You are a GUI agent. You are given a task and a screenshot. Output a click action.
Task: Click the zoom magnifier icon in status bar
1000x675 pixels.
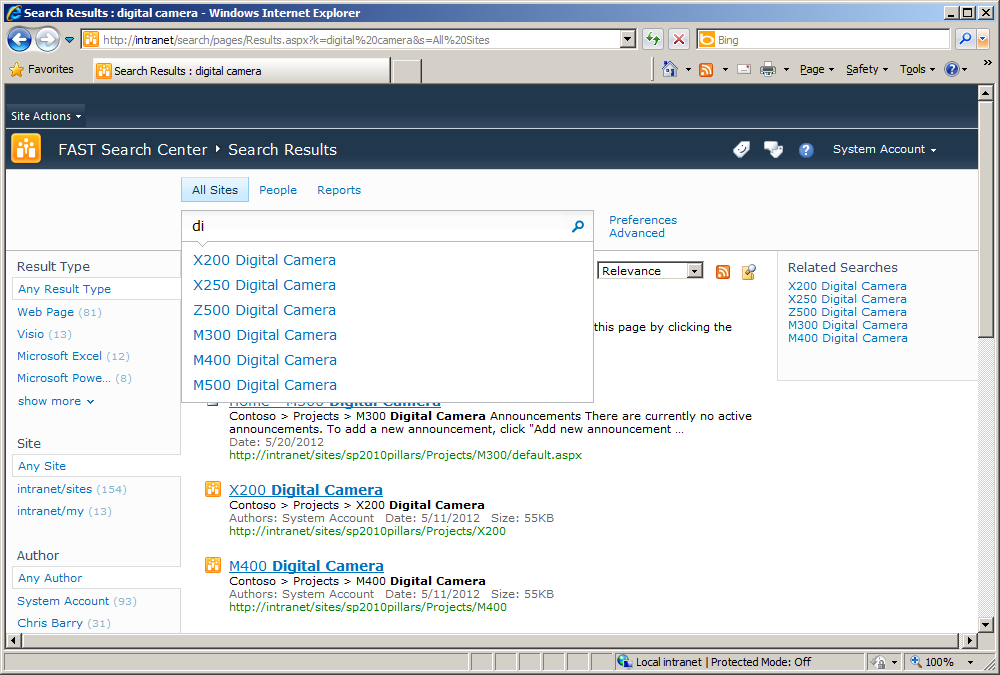(x=916, y=662)
